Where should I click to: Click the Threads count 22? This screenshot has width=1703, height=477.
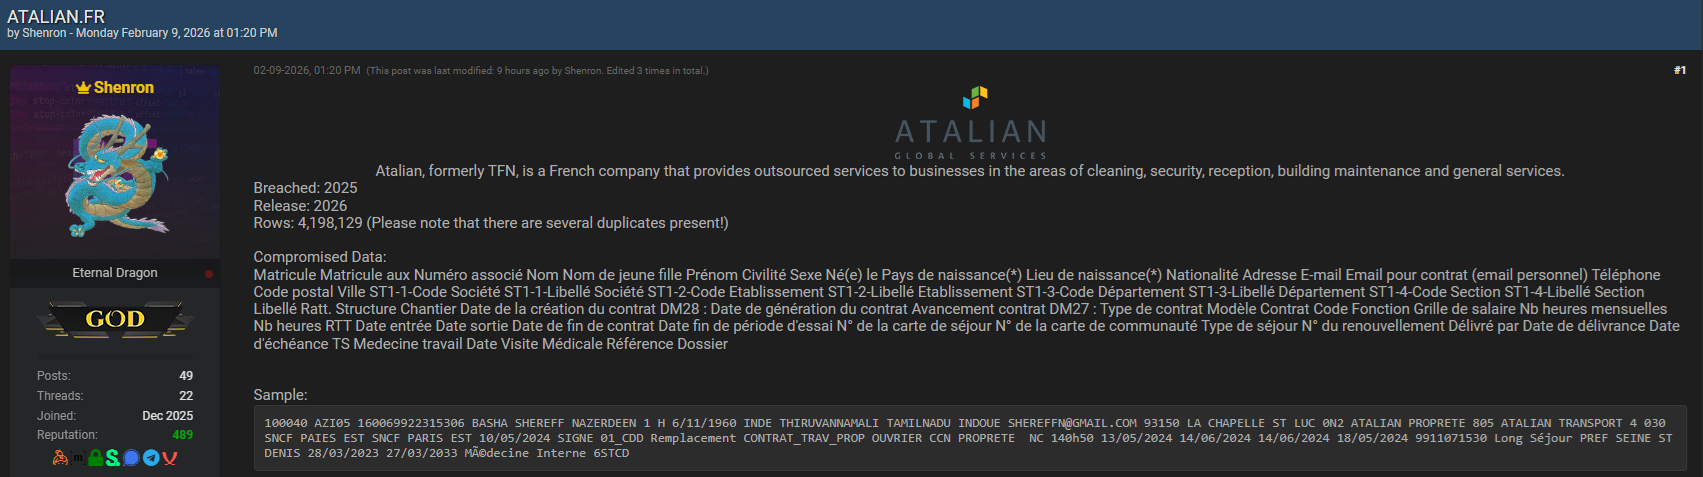tap(186, 396)
